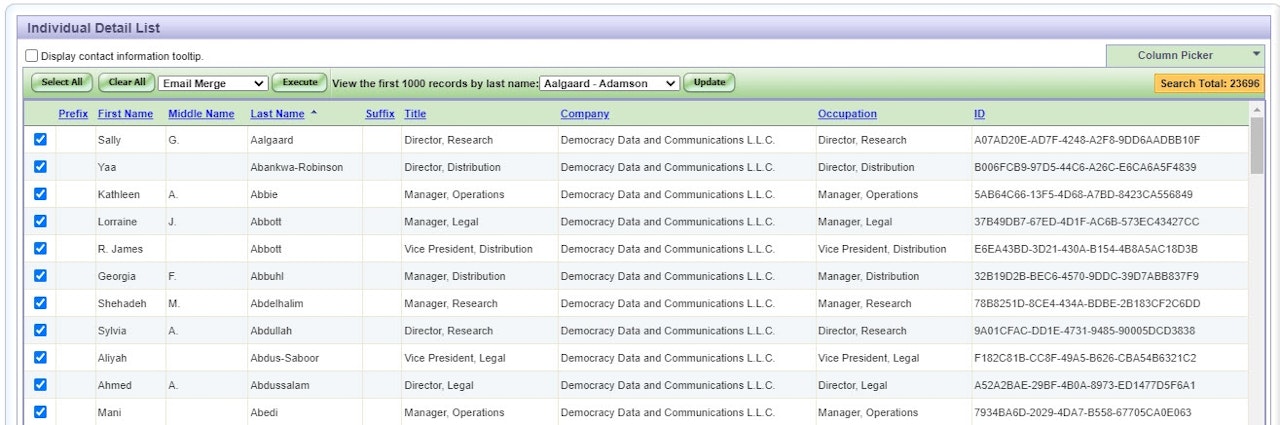Sort by Occupation column header
Screen dimensions: 1280x425
pyautogui.click(x=846, y=114)
